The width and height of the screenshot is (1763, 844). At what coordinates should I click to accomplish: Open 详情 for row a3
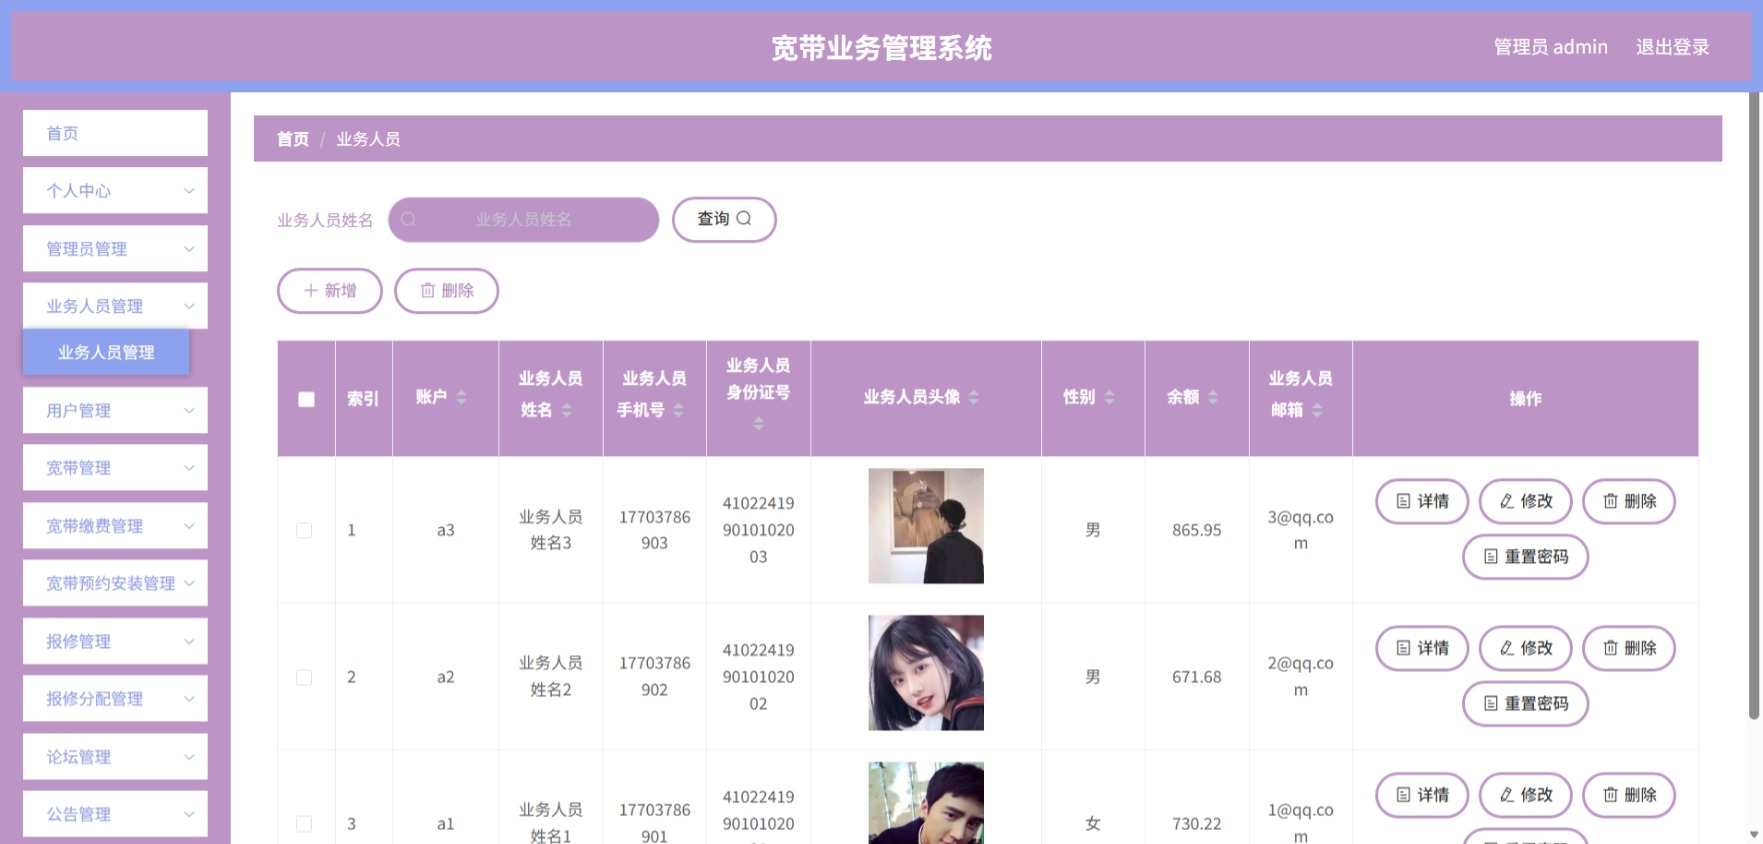click(x=1422, y=501)
